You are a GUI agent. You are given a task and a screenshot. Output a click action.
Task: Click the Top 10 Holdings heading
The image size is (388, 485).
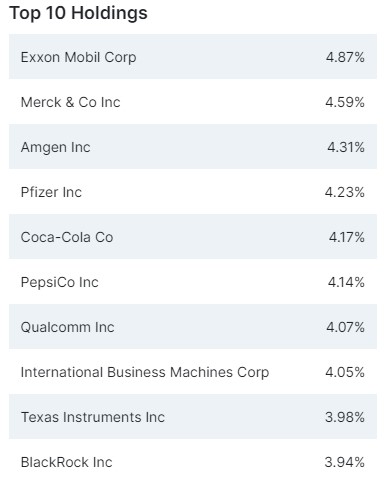pos(78,14)
